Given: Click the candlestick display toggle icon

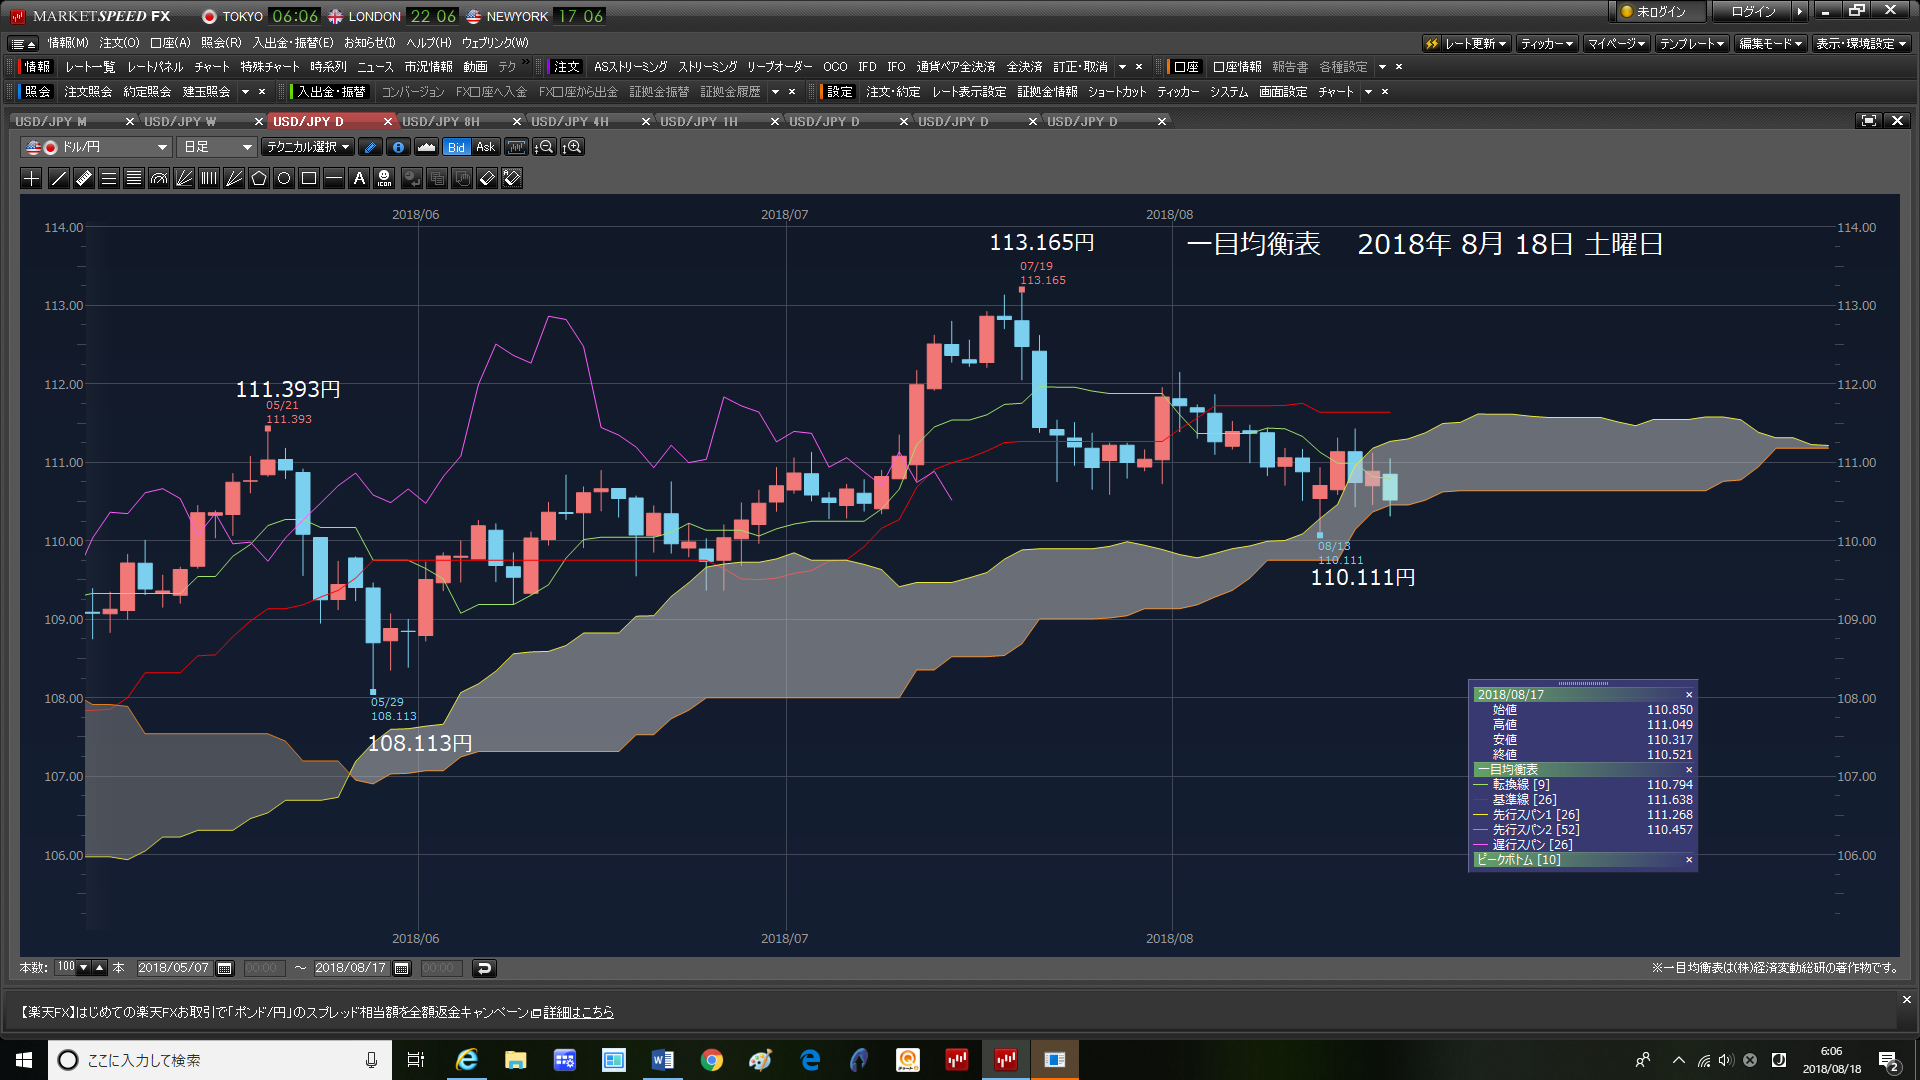Looking at the screenshot, I should [516, 147].
